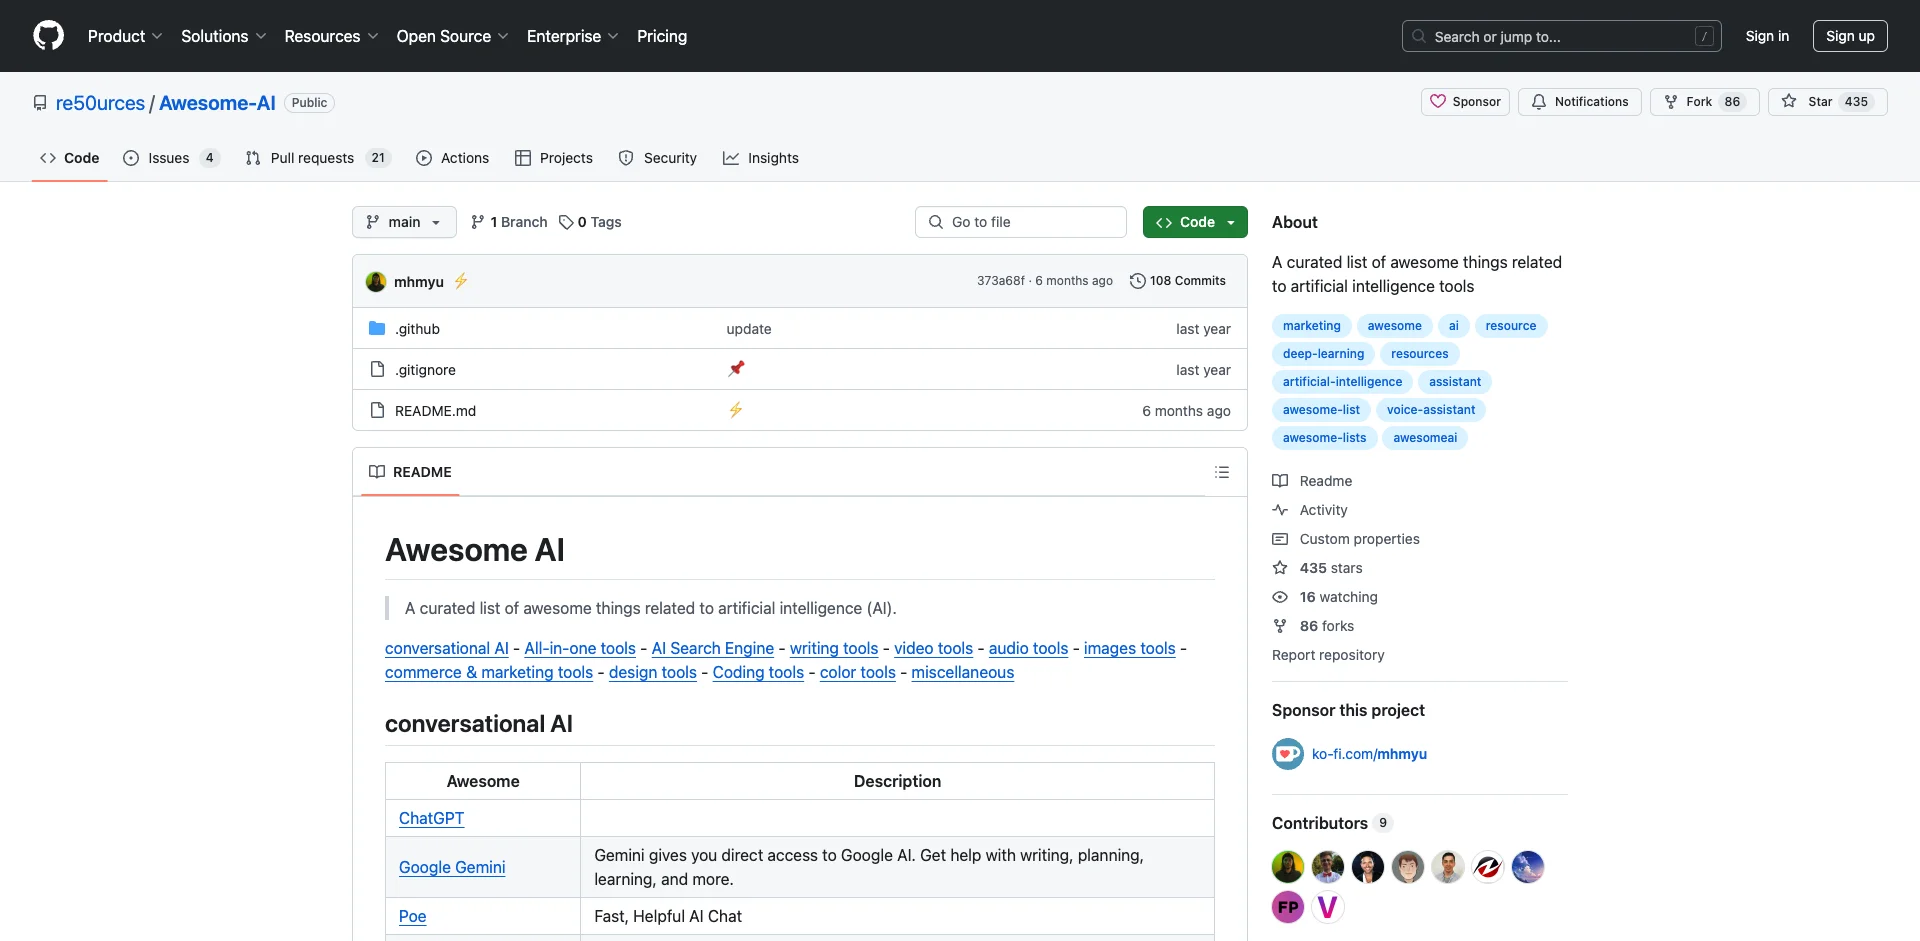Switch to the Security tab

[658, 158]
